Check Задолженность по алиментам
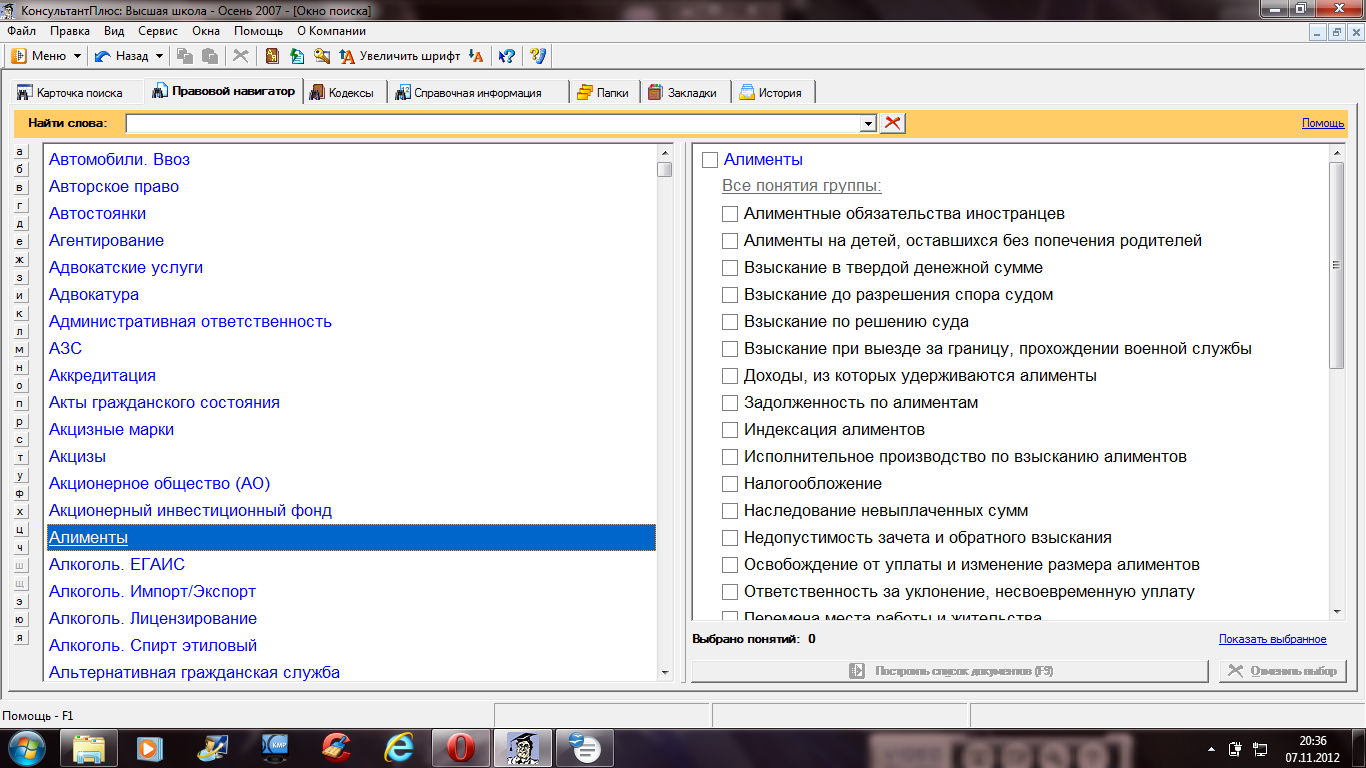 click(730, 403)
